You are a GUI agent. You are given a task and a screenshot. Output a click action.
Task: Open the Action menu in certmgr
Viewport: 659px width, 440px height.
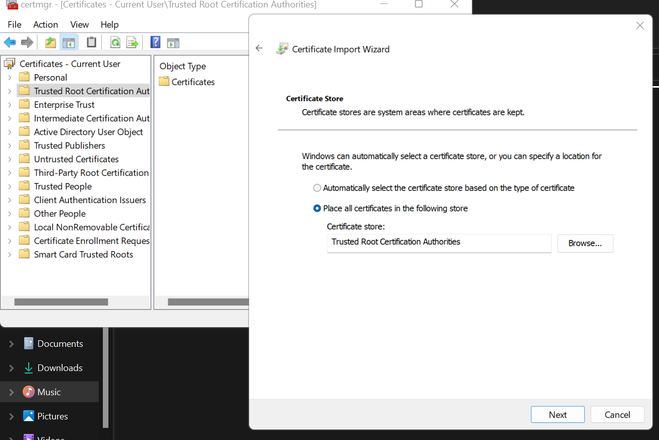45,25
